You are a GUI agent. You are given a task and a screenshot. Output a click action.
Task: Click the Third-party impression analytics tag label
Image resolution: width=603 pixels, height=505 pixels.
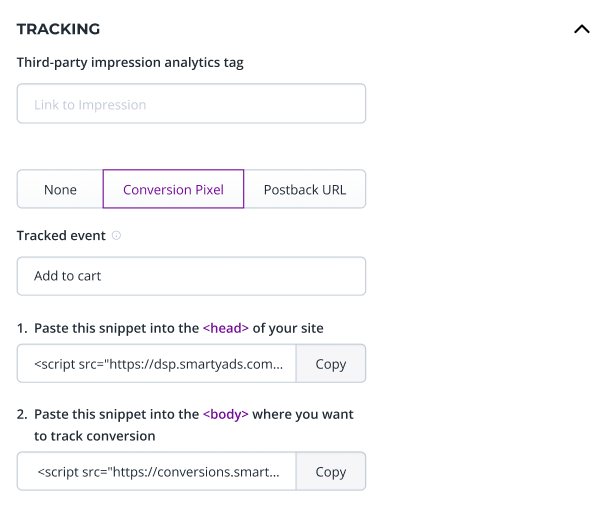130,62
